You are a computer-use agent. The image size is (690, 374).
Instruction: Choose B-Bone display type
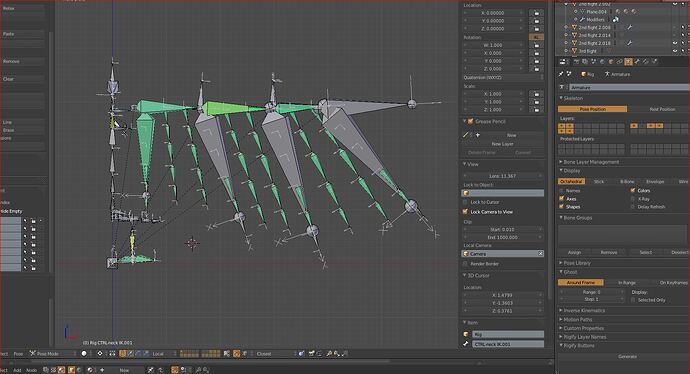tap(627, 181)
